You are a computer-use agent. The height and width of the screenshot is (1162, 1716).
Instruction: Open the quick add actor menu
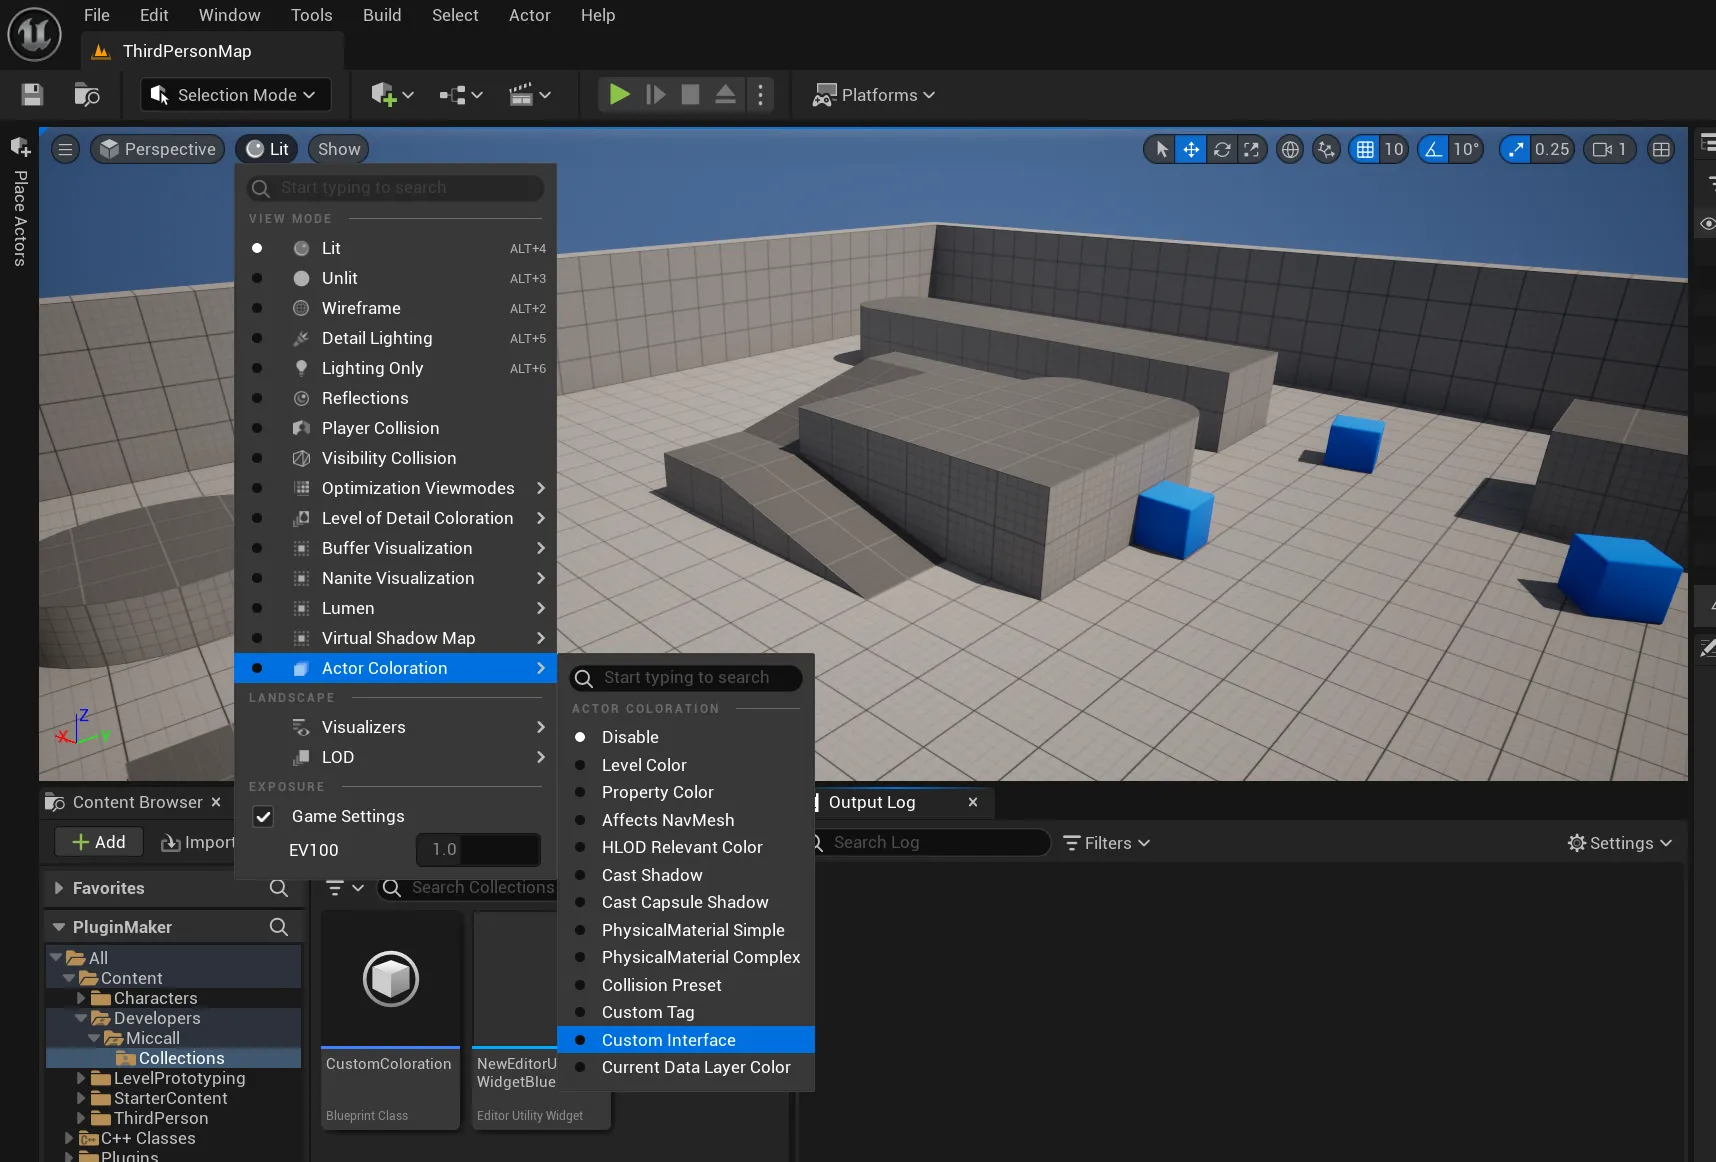pyautogui.click(x=392, y=95)
